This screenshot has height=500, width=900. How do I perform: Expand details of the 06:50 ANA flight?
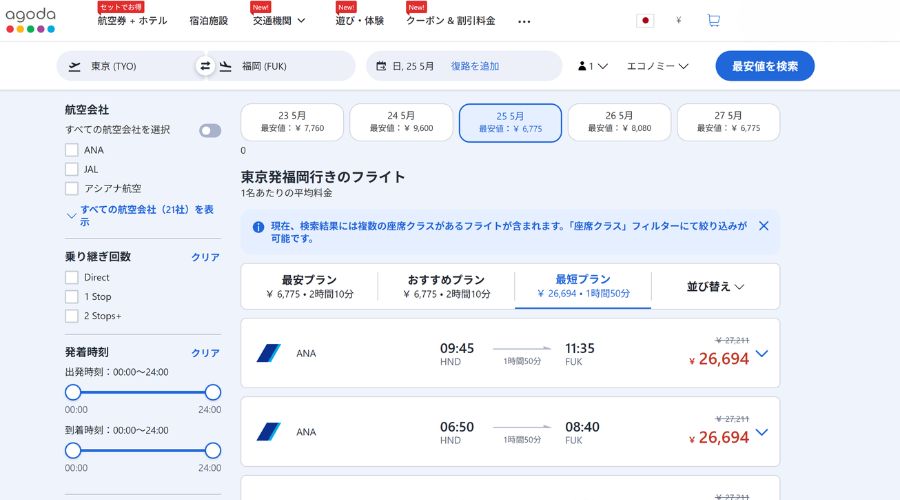(x=762, y=432)
